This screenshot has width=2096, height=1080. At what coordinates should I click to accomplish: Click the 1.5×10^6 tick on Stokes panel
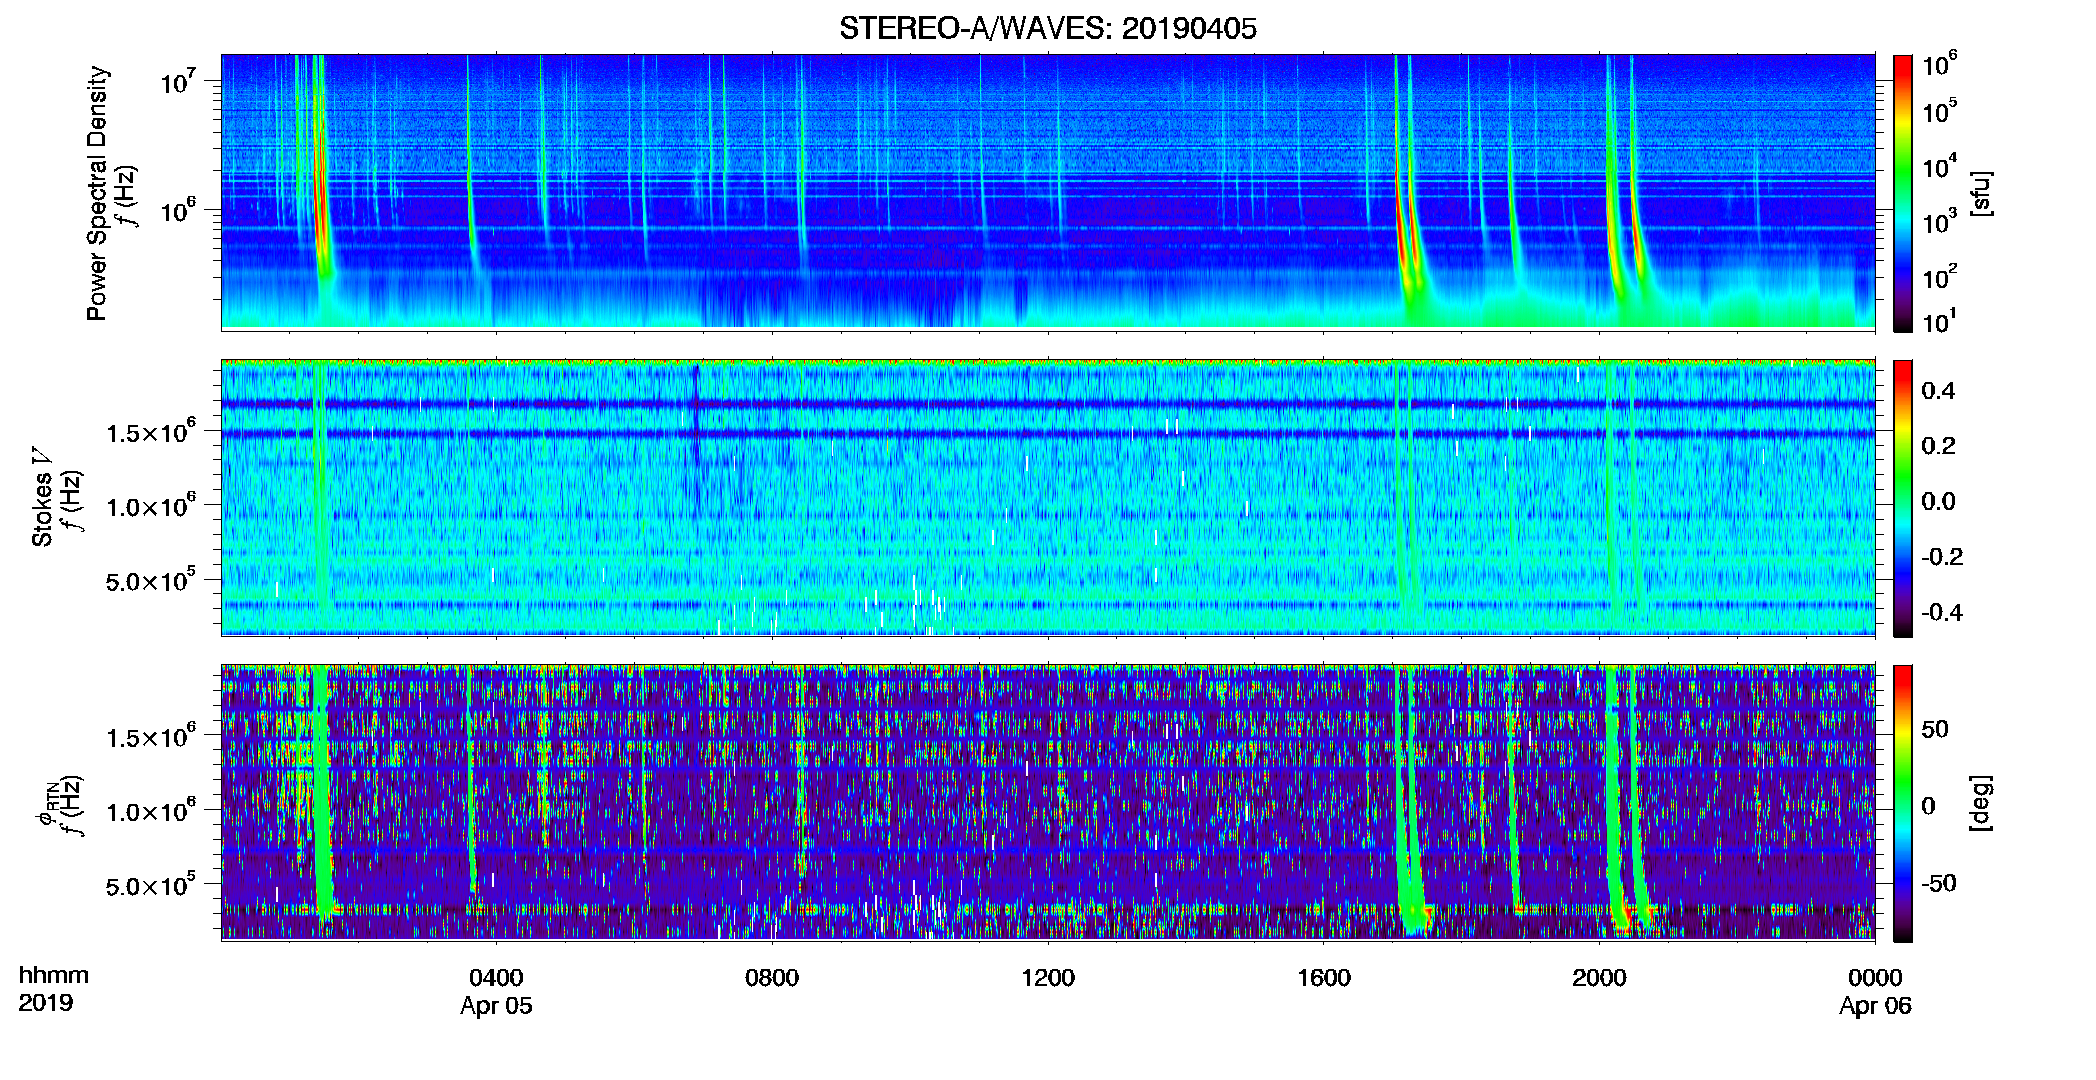[x=150, y=433]
